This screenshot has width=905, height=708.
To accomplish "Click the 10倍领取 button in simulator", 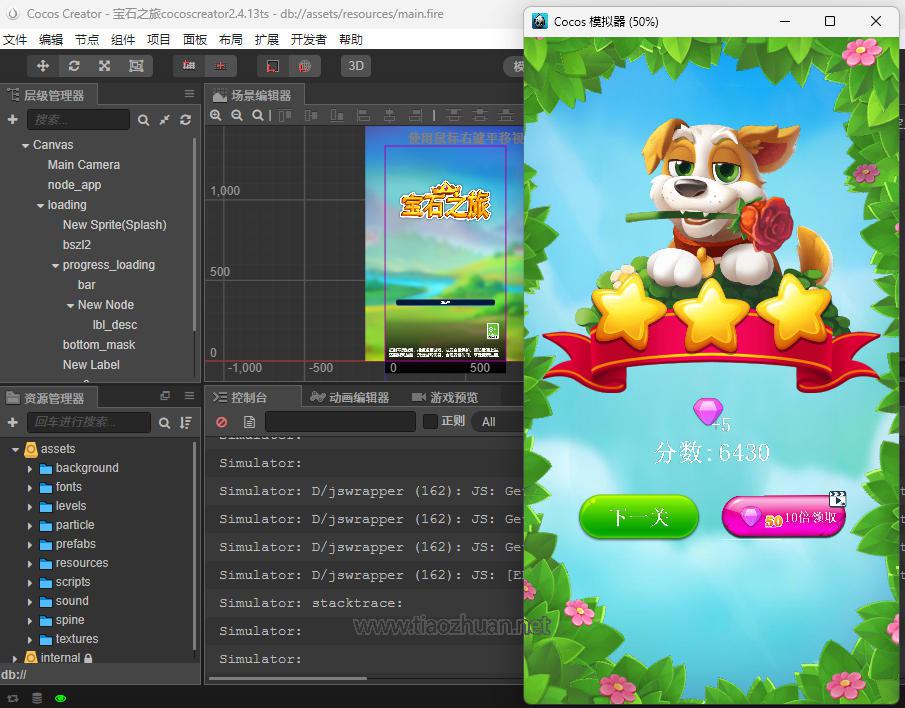I will pos(784,516).
